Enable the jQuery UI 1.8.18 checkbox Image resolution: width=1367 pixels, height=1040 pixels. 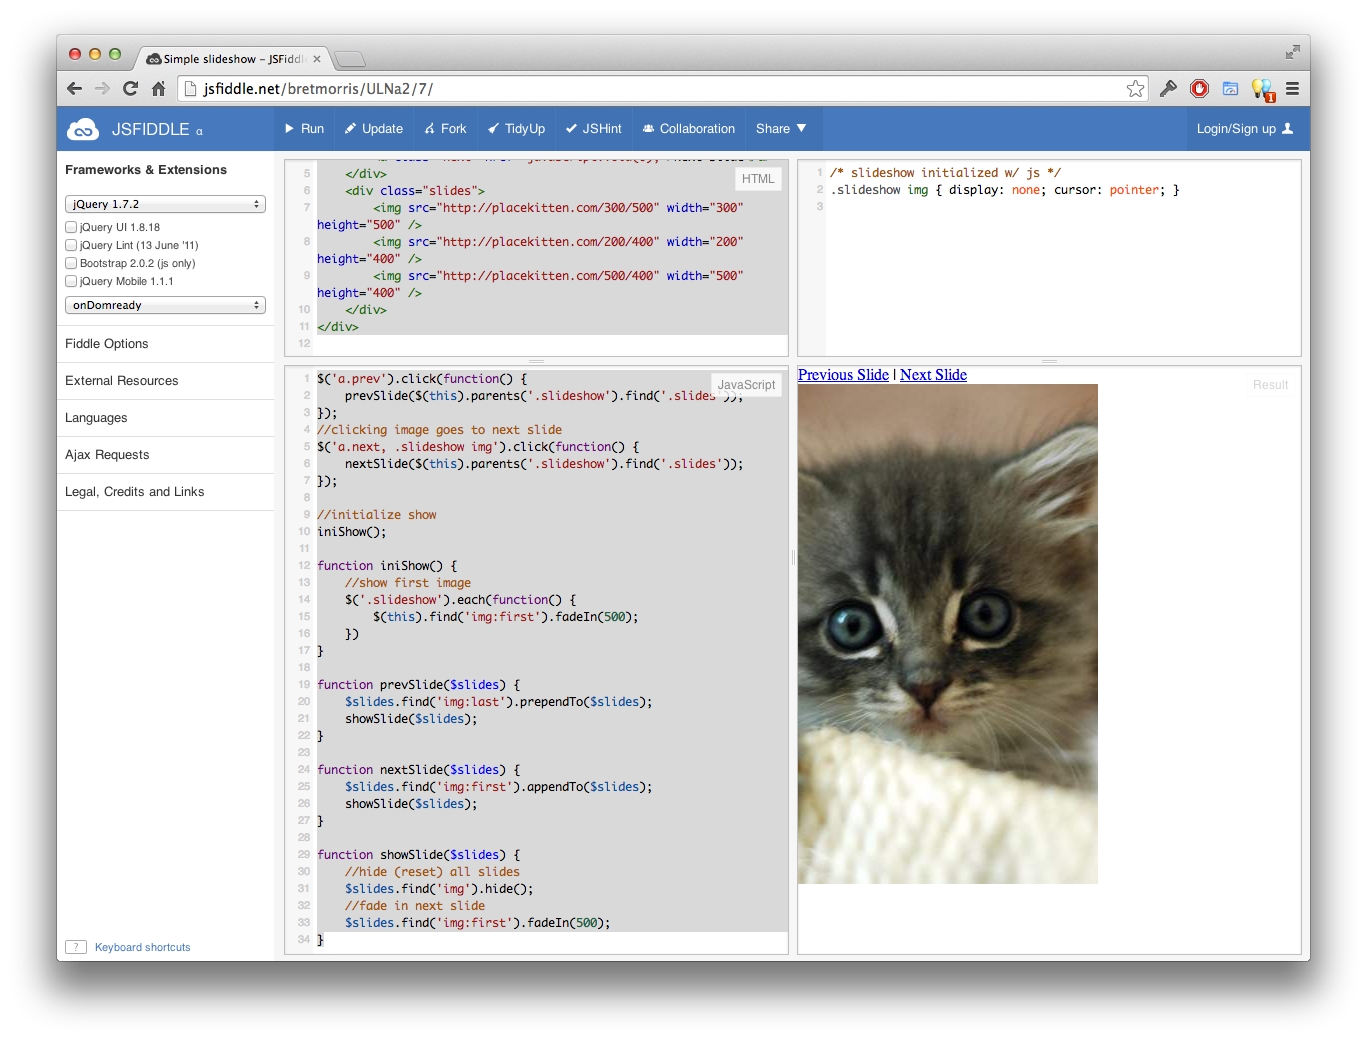[71, 227]
